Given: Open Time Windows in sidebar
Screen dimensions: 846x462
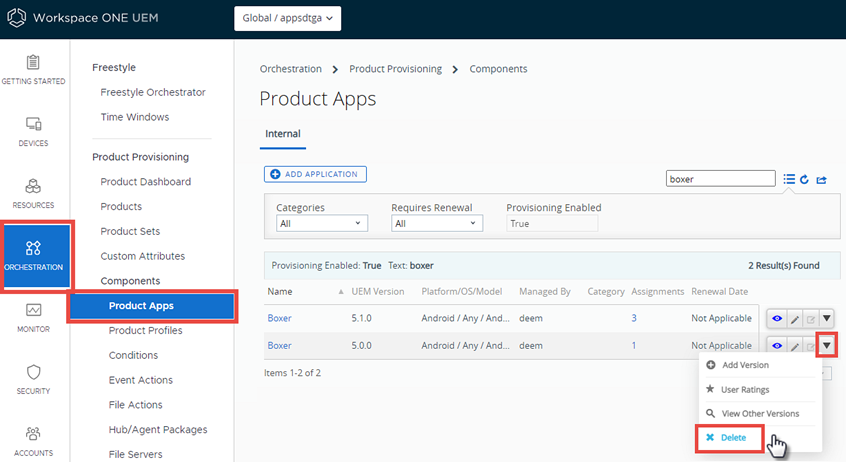Looking at the screenshot, I should click(134, 117).
